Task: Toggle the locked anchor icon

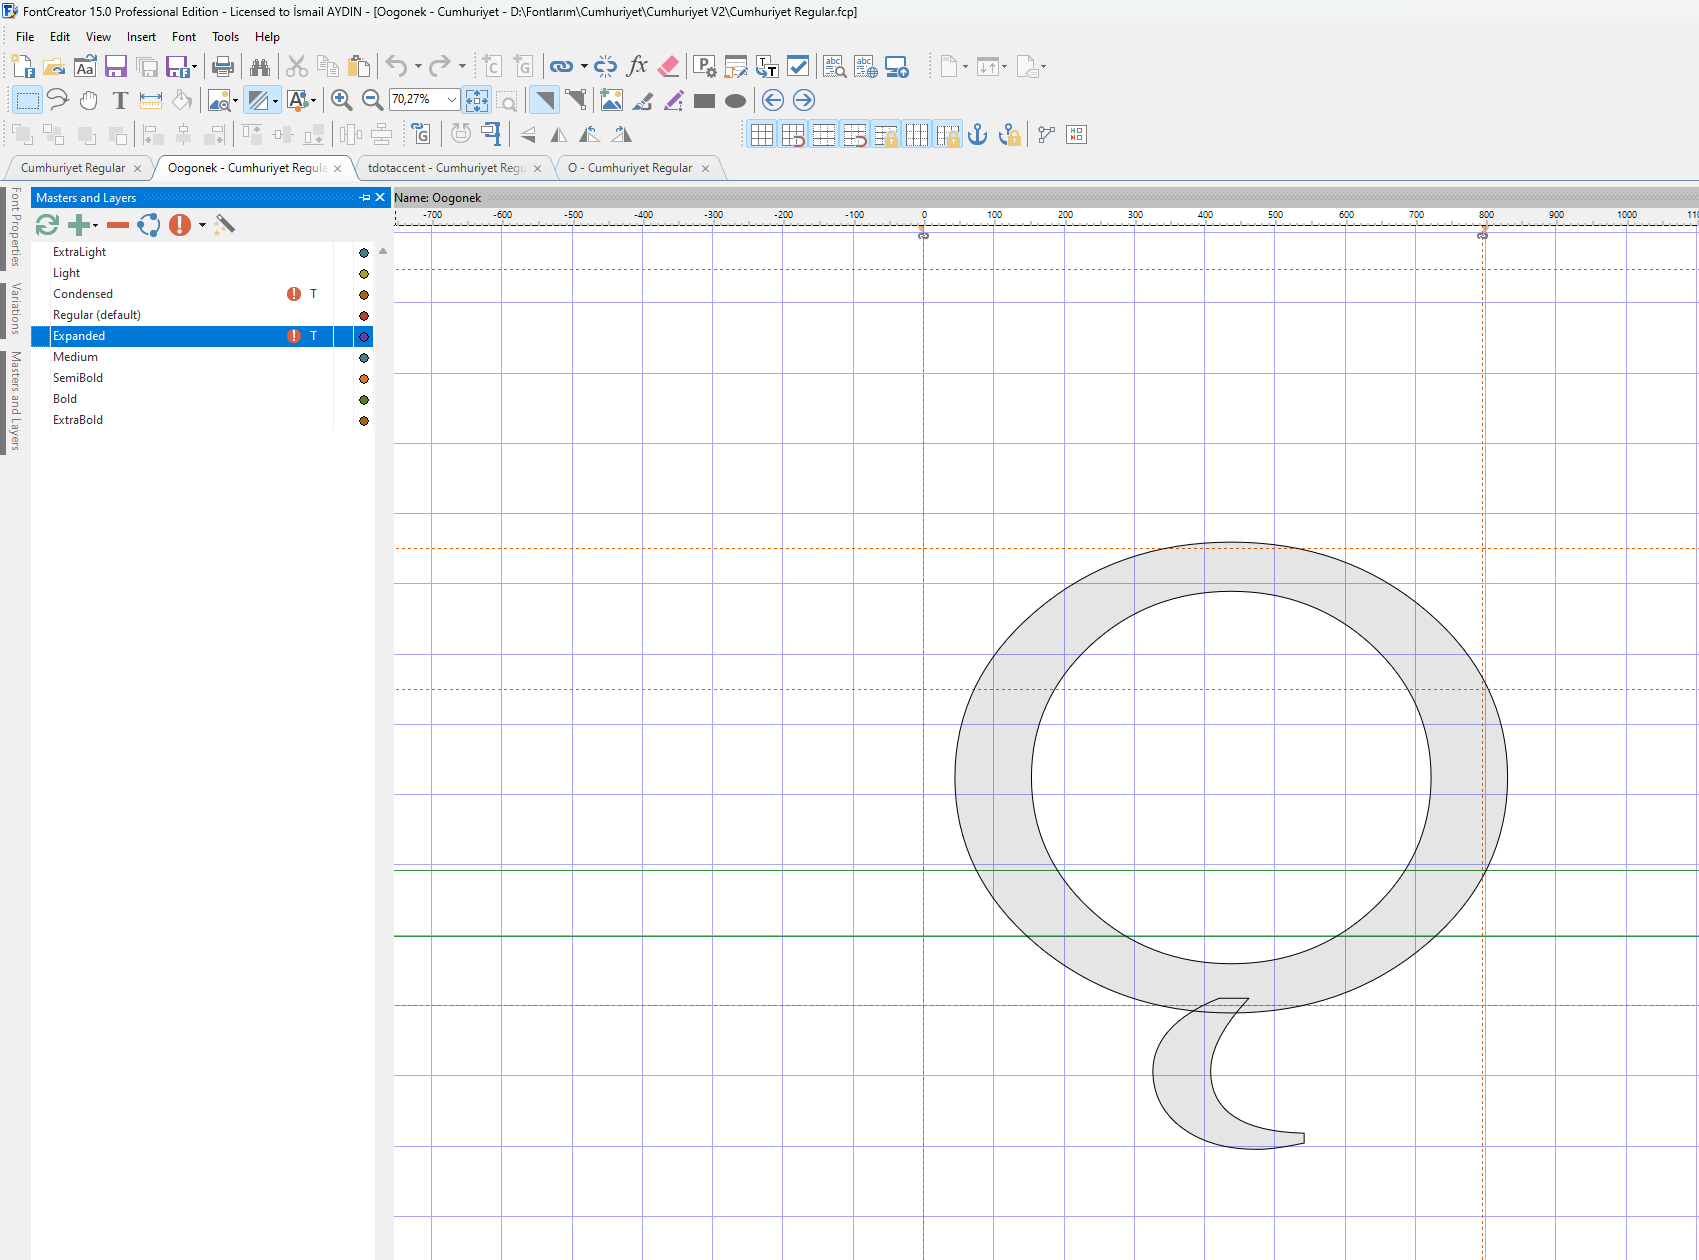Action: (1010, 134)
